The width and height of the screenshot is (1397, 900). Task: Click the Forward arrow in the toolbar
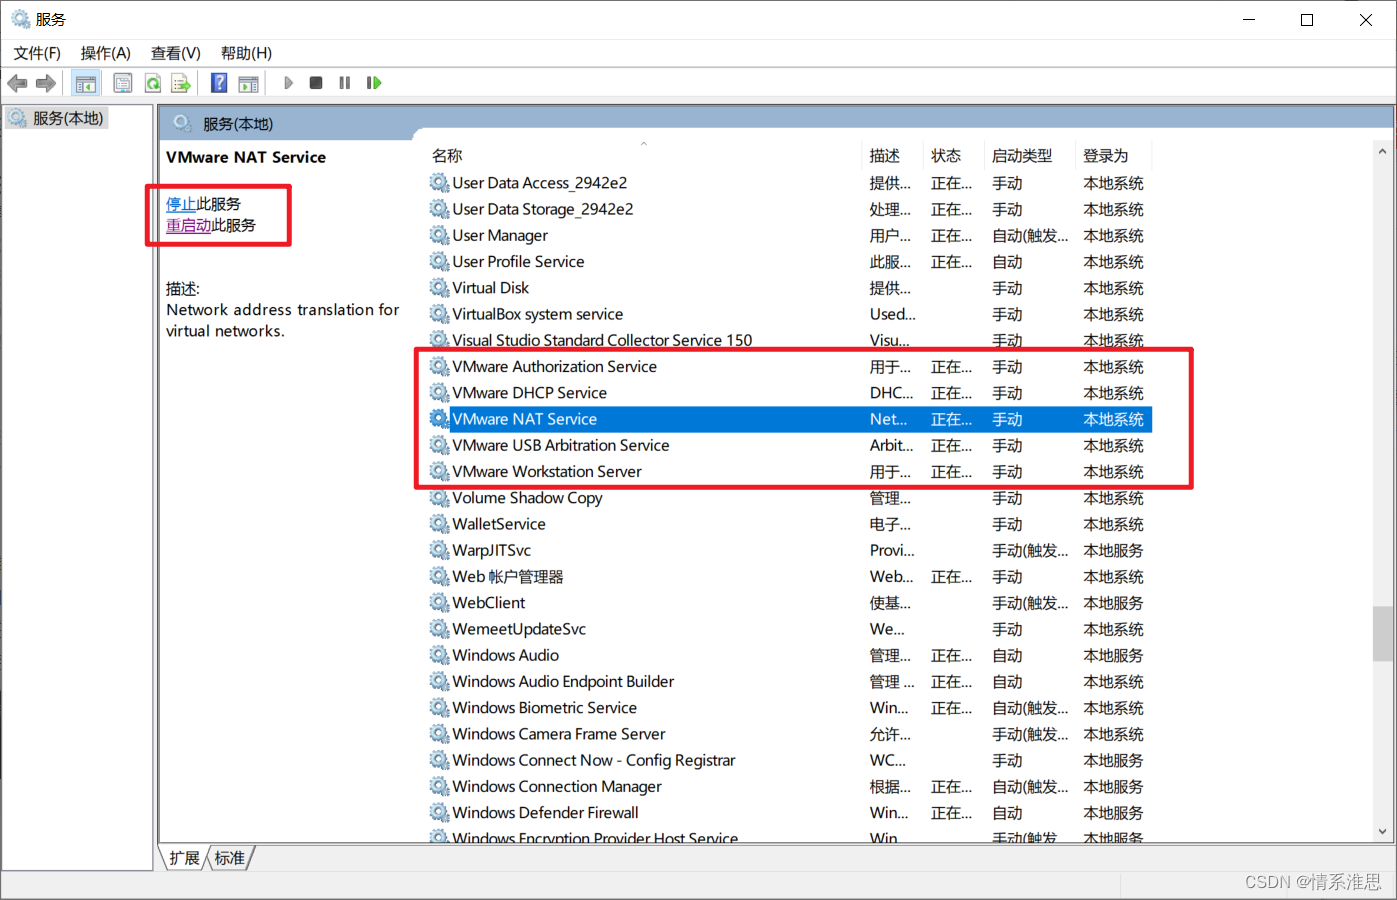(x=46, y=83)
